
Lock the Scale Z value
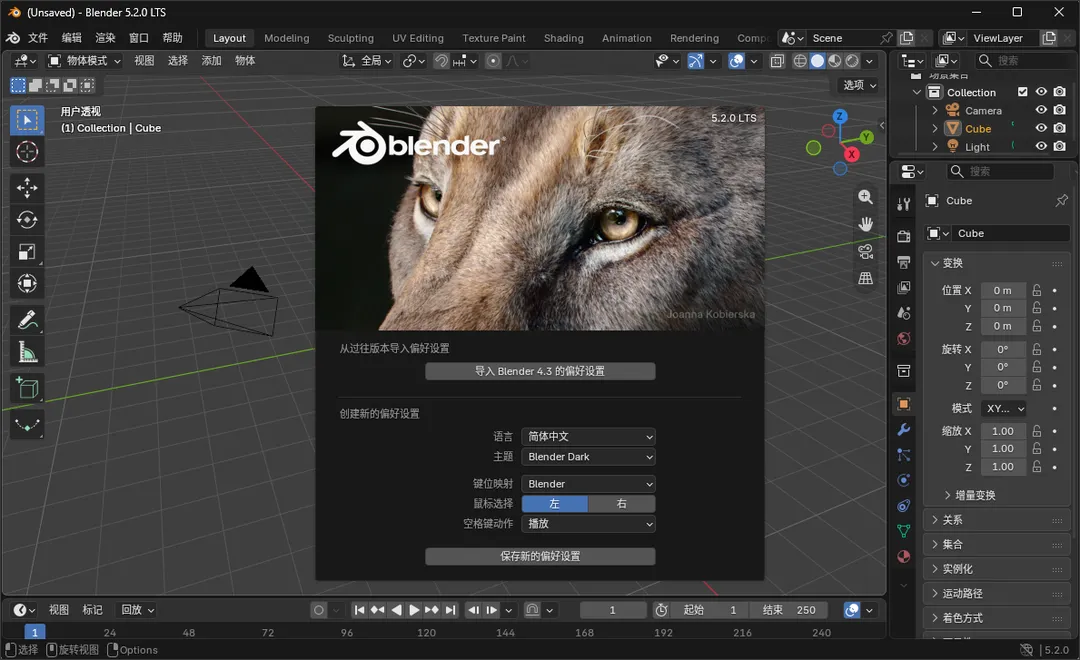[1037, 466]
